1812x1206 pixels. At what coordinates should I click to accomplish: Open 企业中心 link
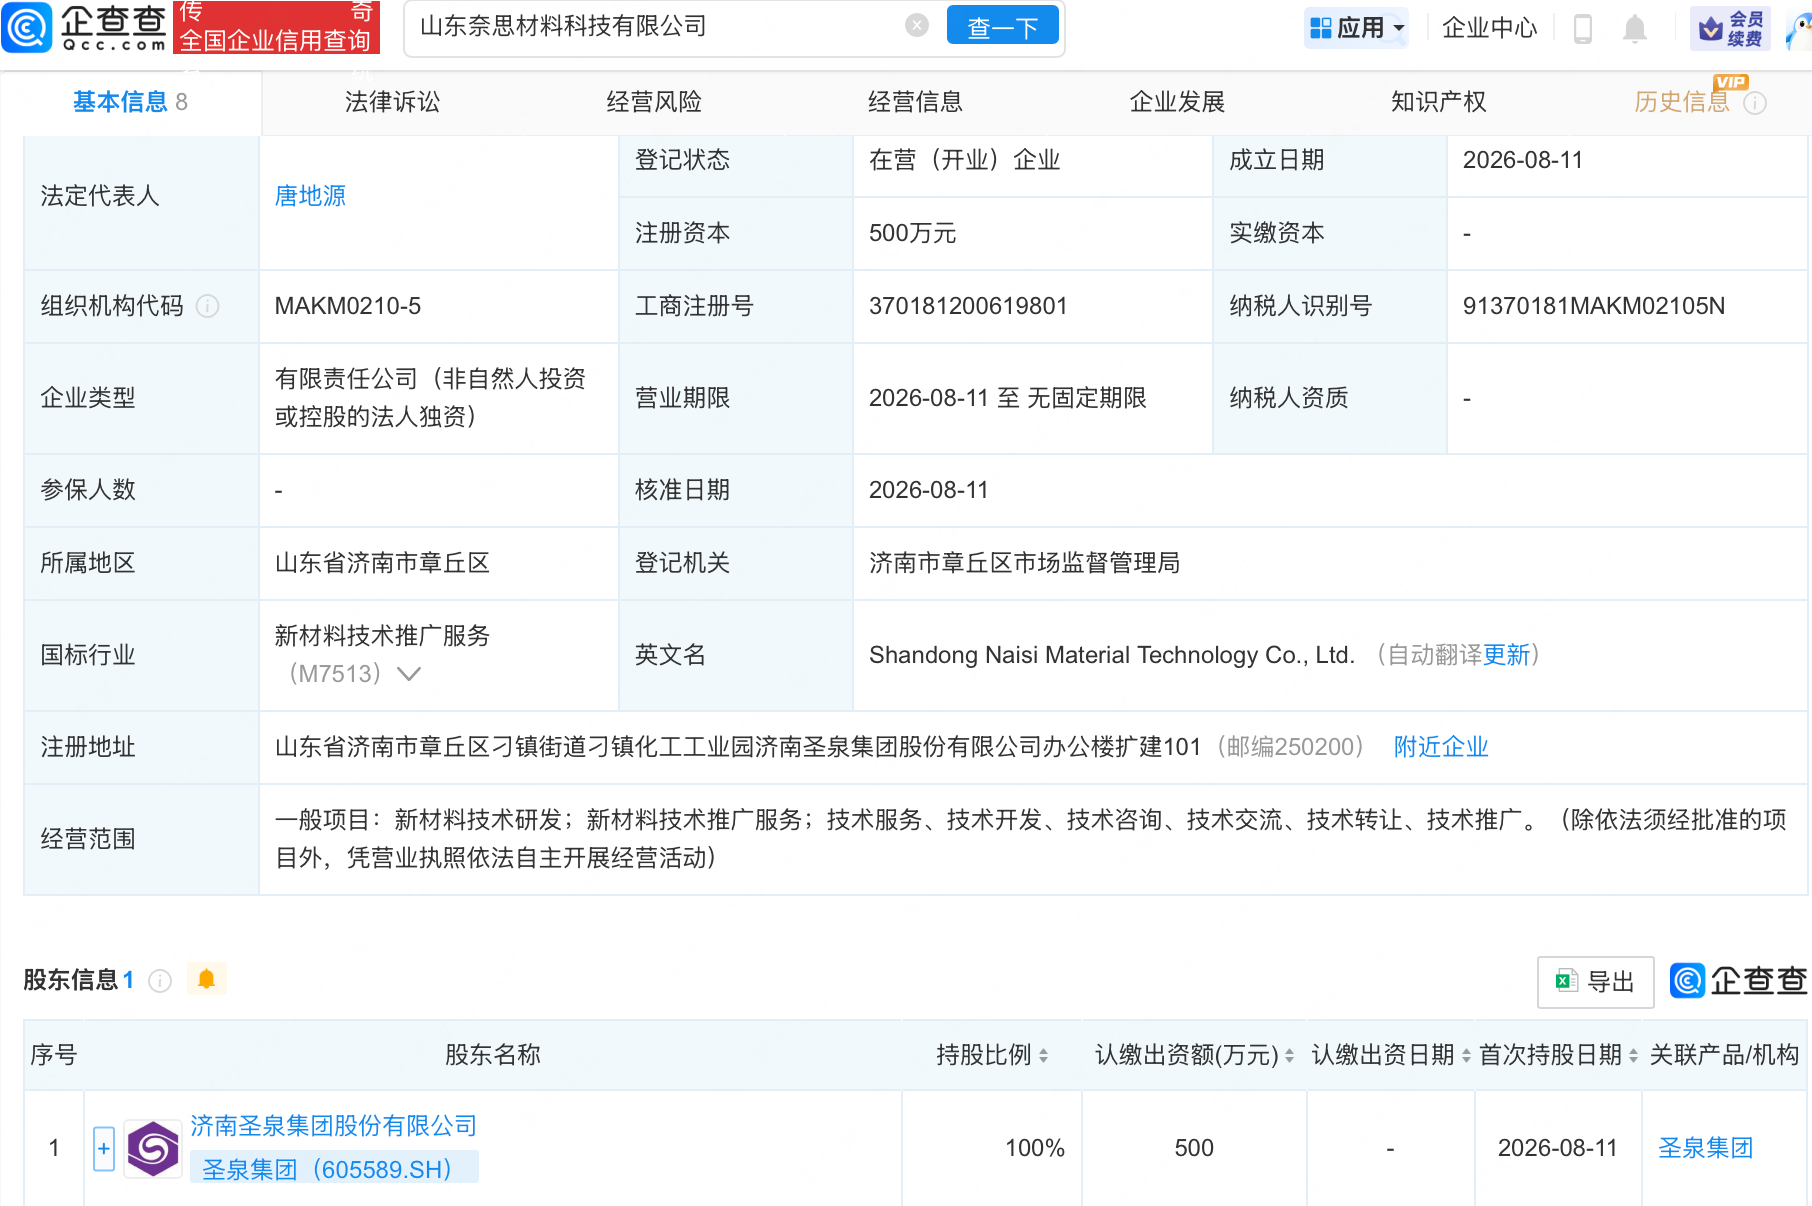click(x=1489, y=28)
